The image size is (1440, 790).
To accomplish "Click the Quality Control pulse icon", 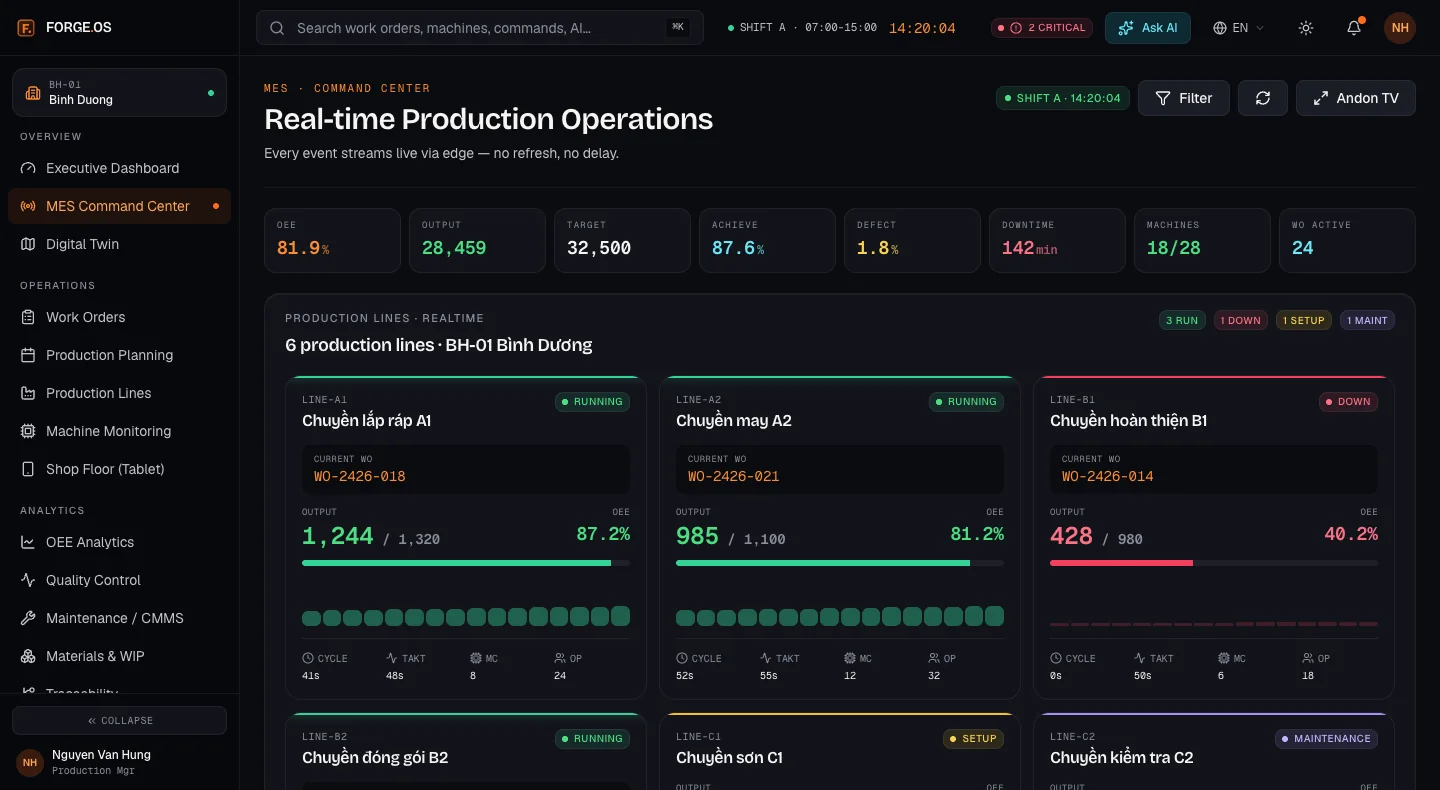I will [x=28, y=580].
